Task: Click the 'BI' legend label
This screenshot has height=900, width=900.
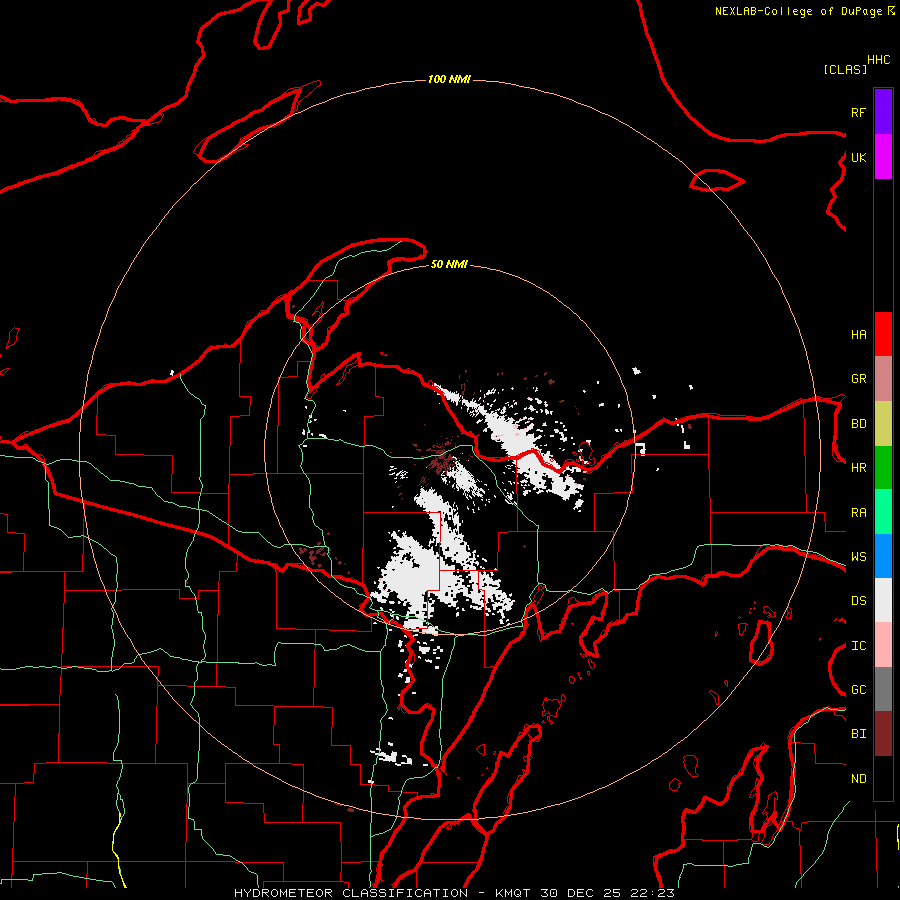Action: pyautogui.click(x=858, y=734)
